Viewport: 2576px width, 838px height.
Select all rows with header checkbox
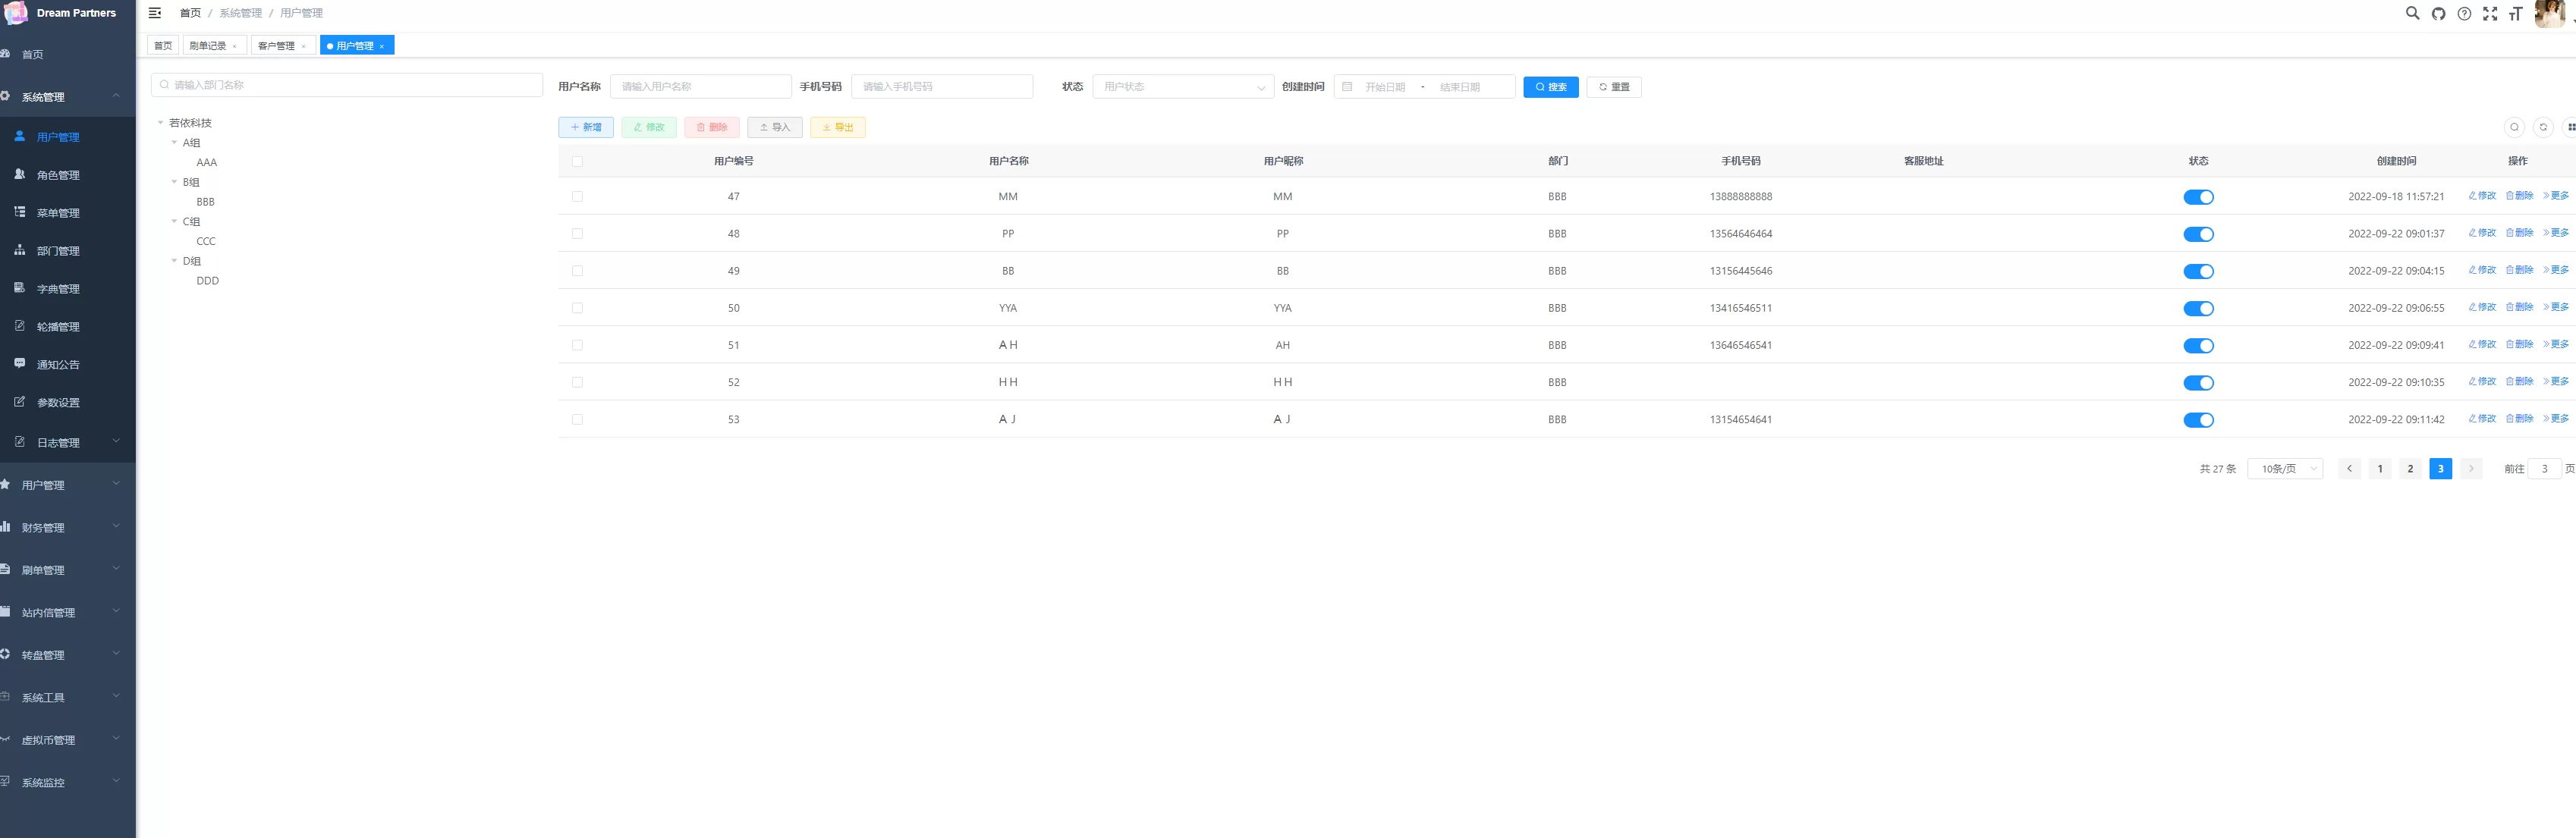577,161
